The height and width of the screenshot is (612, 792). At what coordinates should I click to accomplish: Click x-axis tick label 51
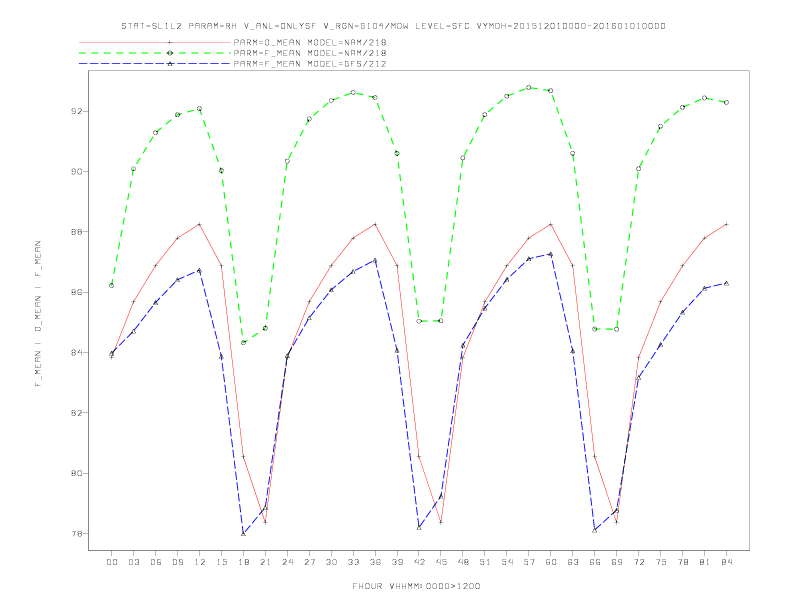click(x=485, y=562)
